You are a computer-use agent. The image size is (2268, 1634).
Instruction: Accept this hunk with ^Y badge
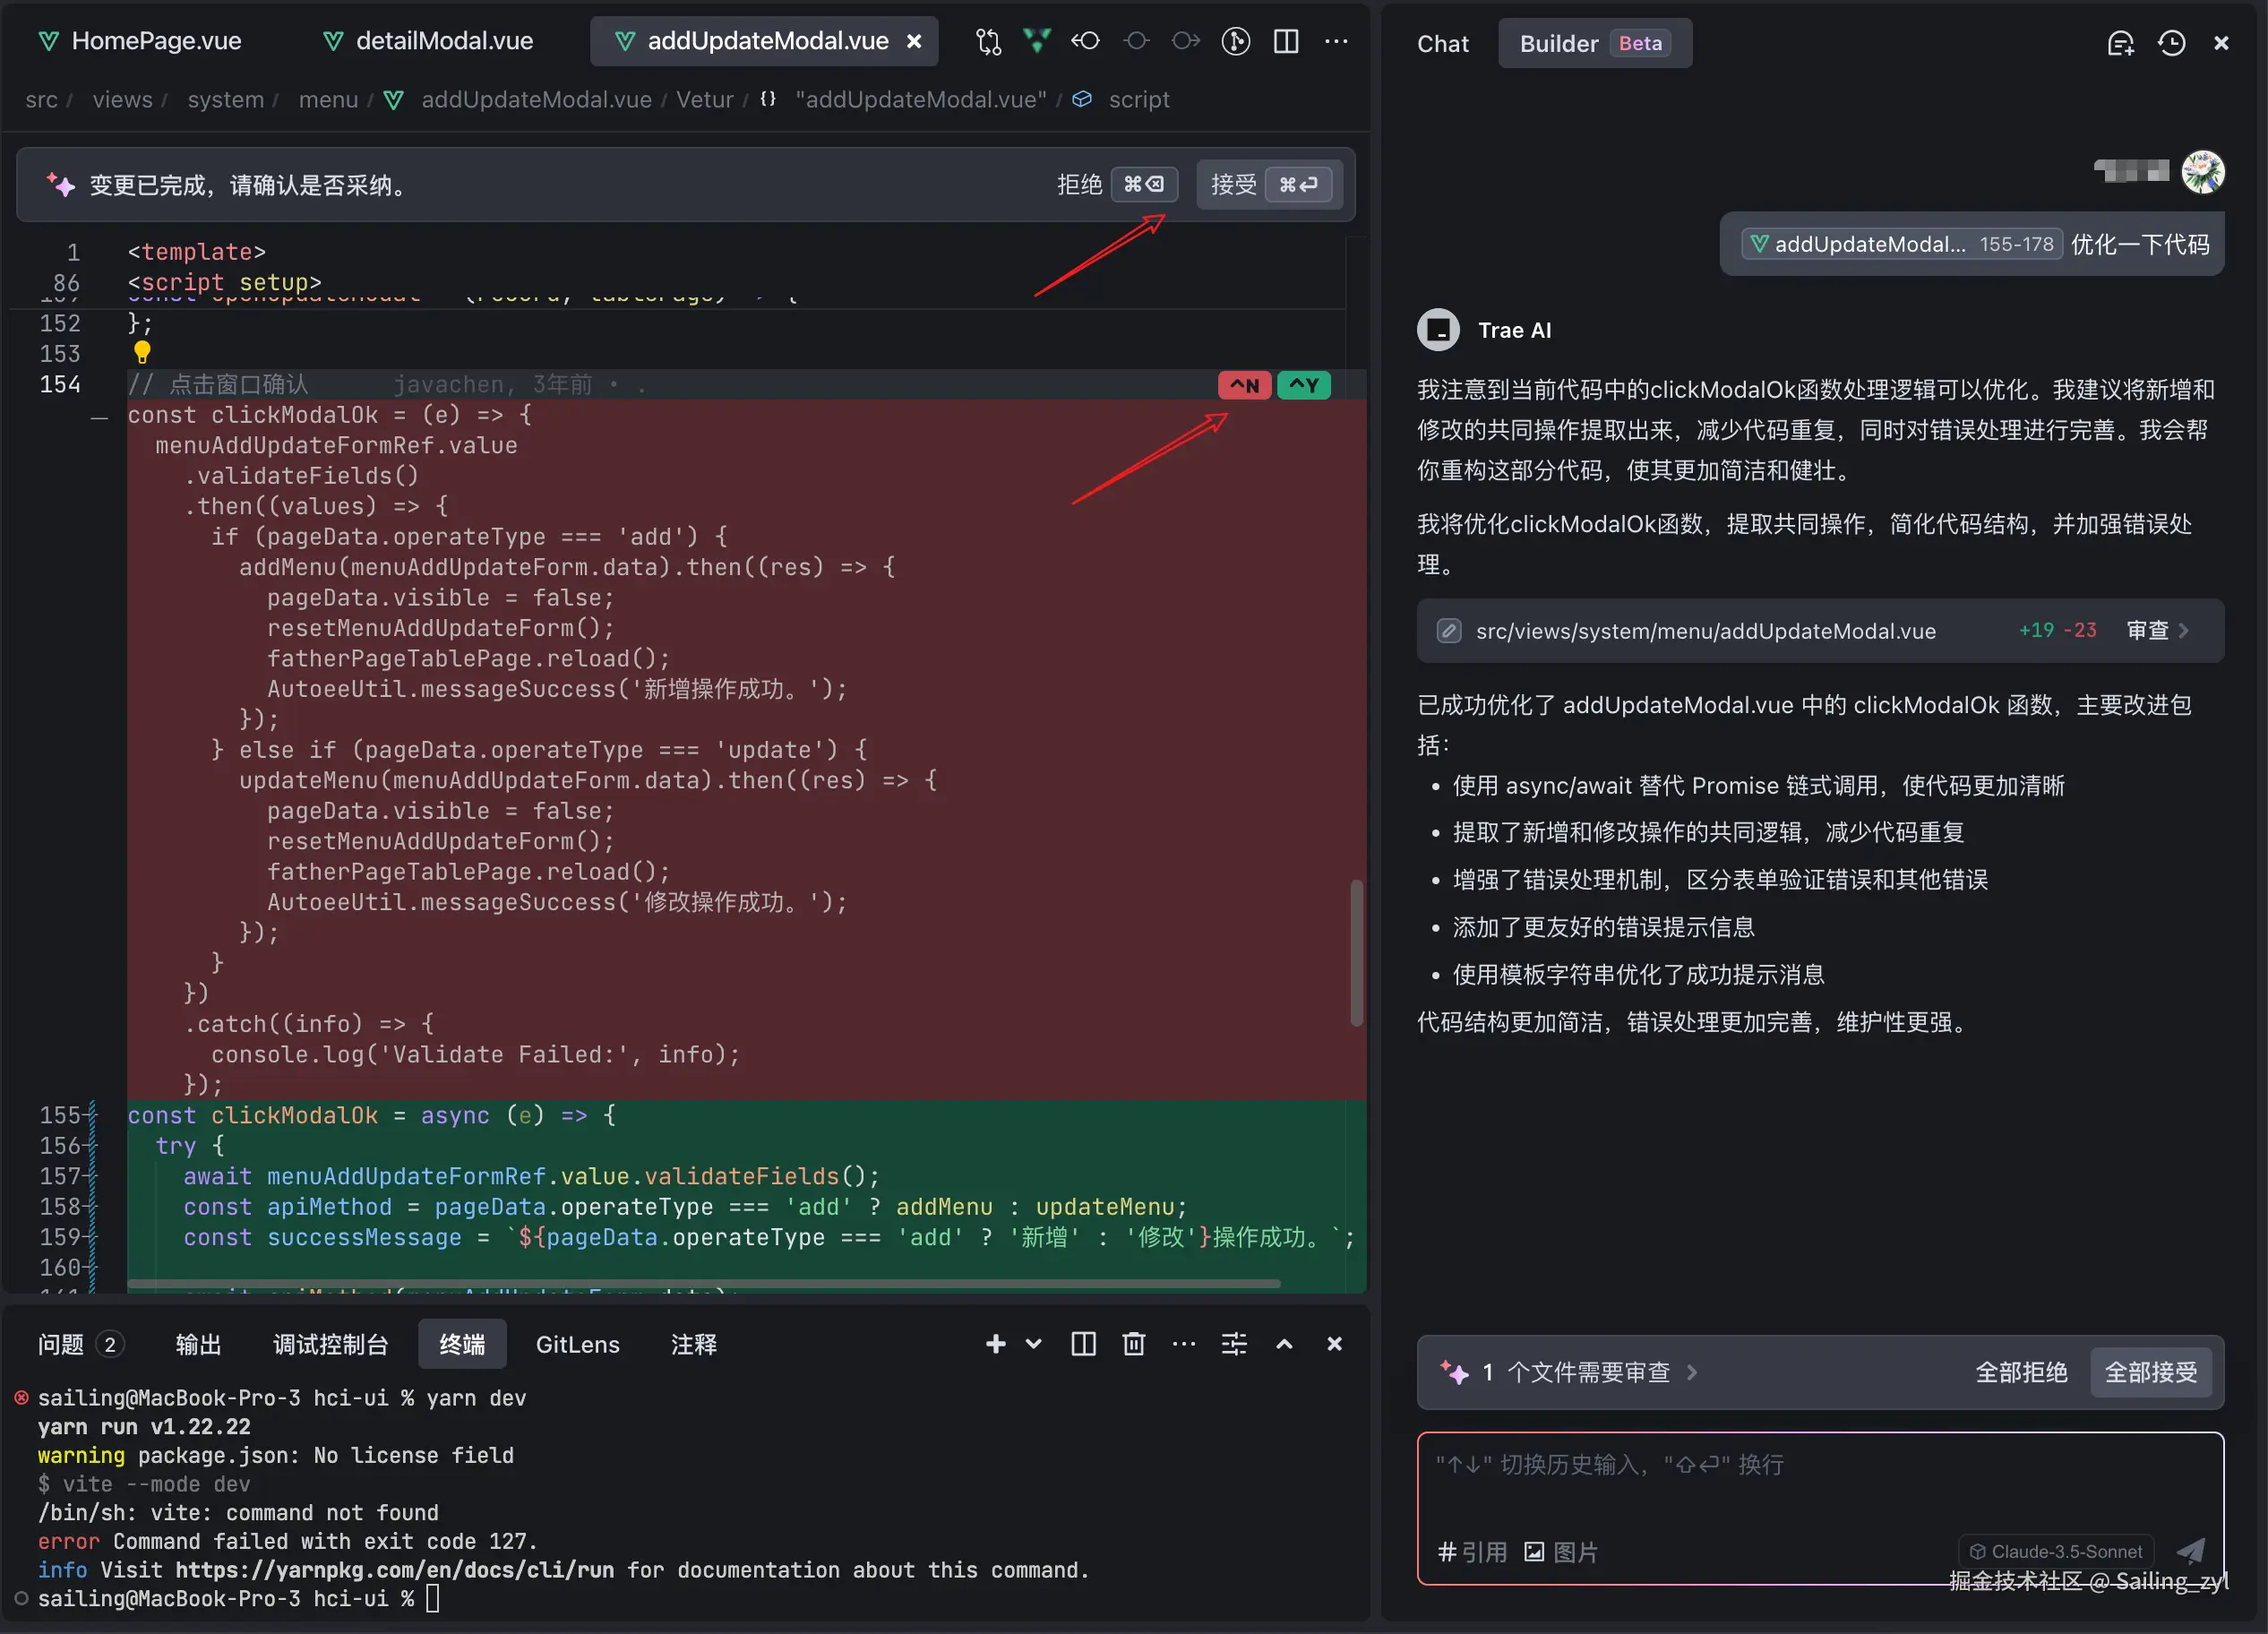[x=1303, y=385]
